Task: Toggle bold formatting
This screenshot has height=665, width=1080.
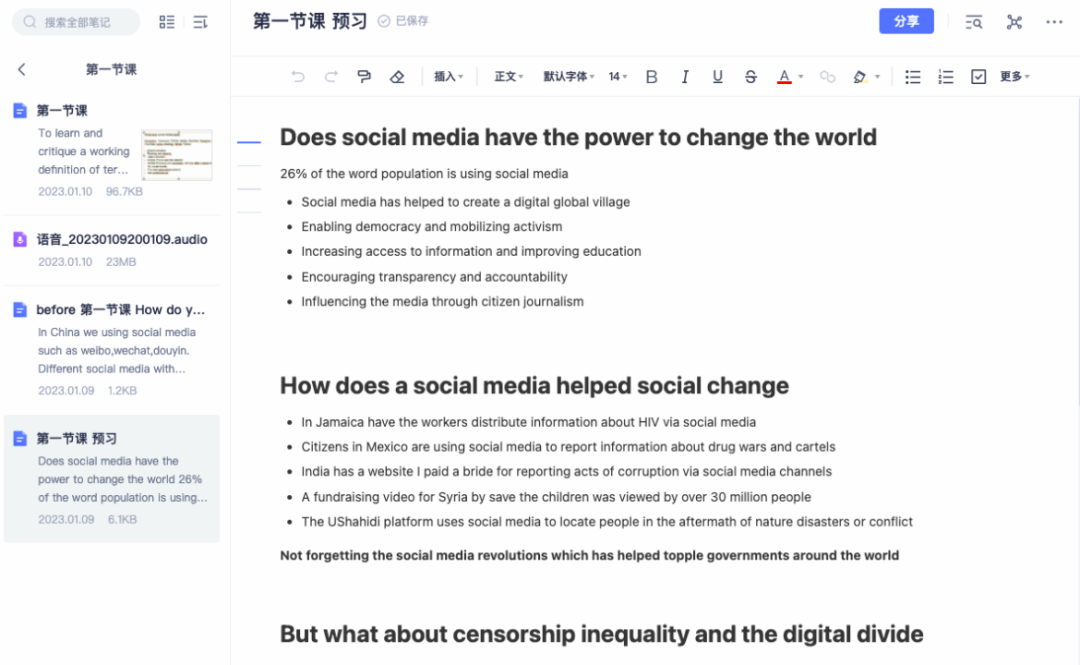Action: (651, 76)
